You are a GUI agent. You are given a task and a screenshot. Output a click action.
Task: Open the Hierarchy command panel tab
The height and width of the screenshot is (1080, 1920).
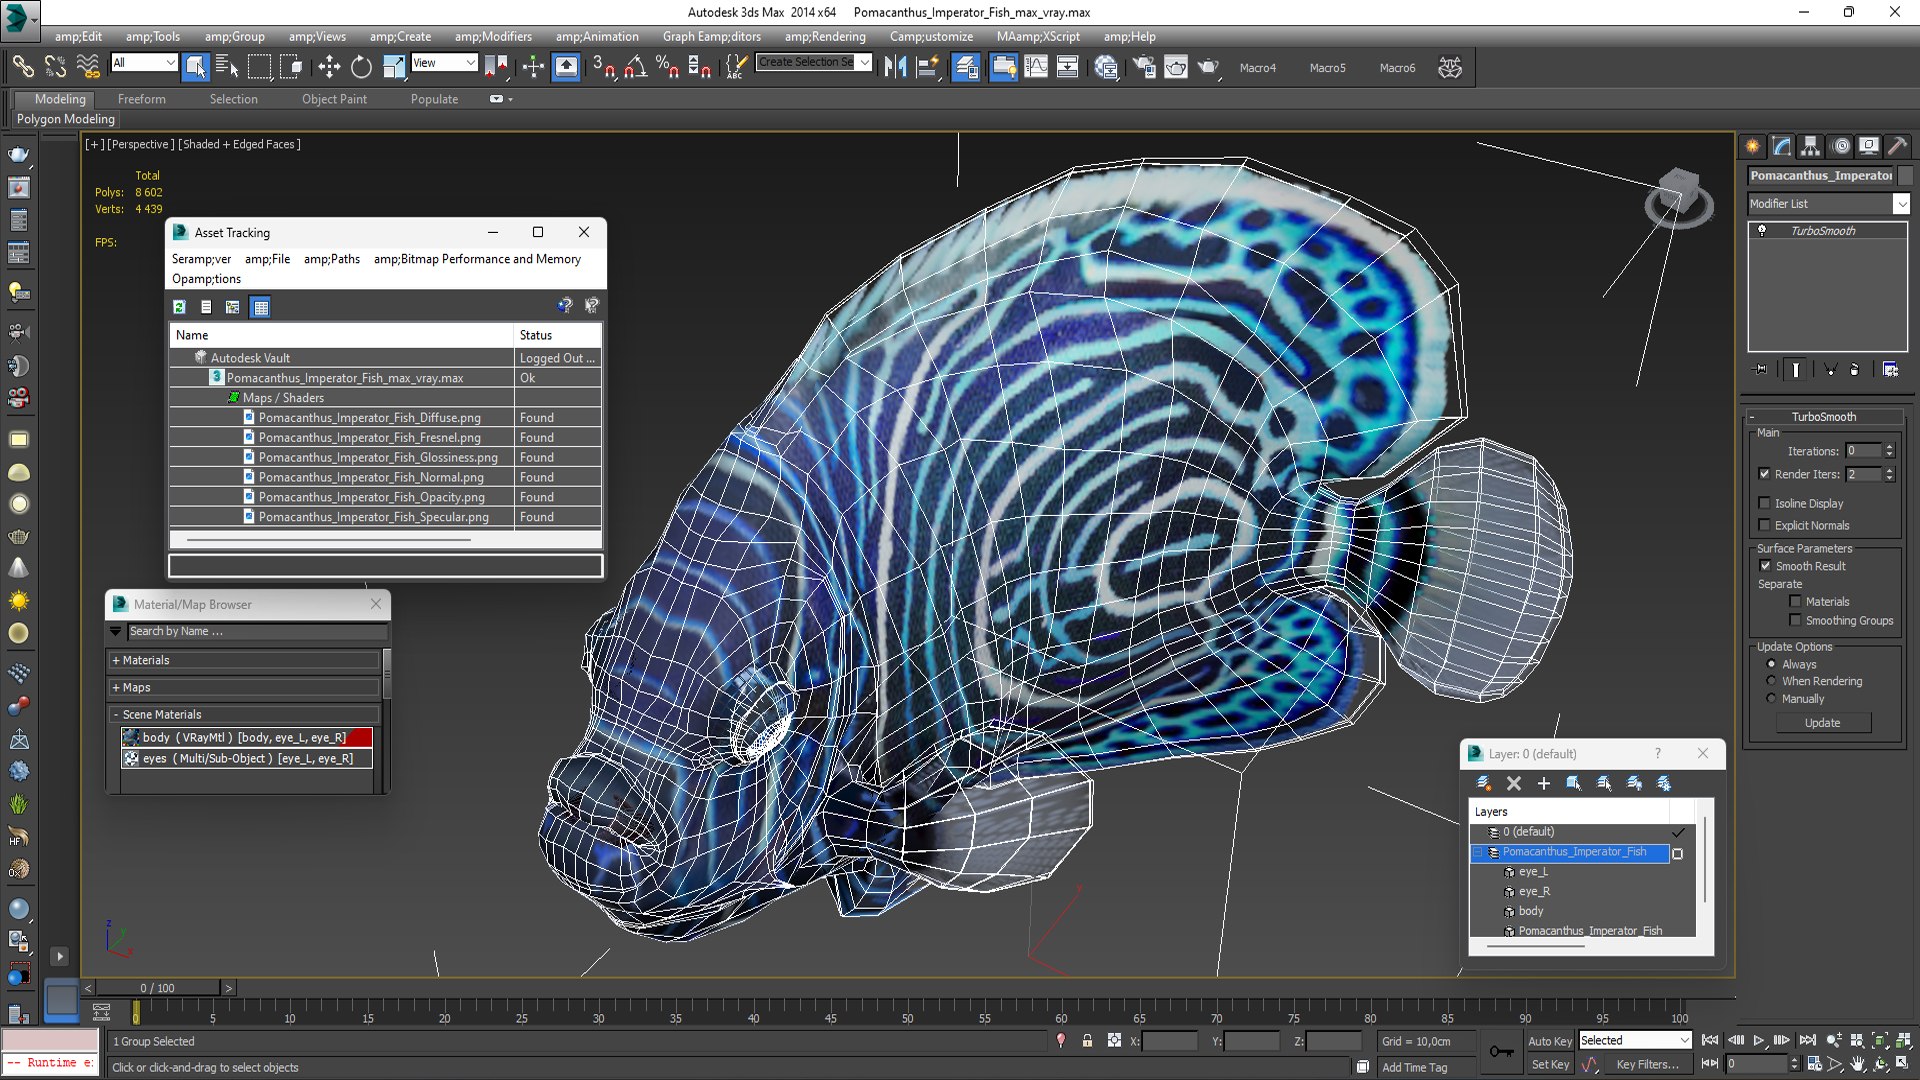coord(1811,146)
